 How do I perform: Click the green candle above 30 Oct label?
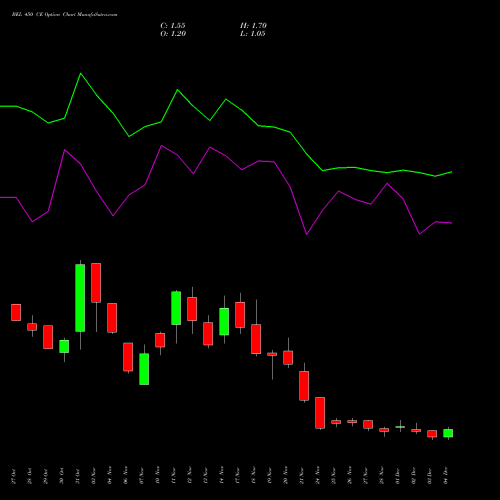click(x=64, y=346)
